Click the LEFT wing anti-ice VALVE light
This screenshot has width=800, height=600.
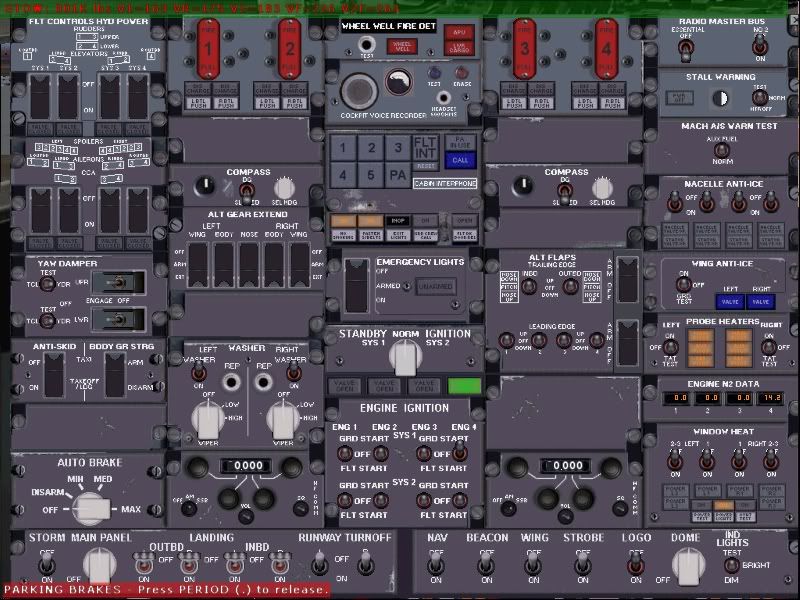click(x=730, y=302)
